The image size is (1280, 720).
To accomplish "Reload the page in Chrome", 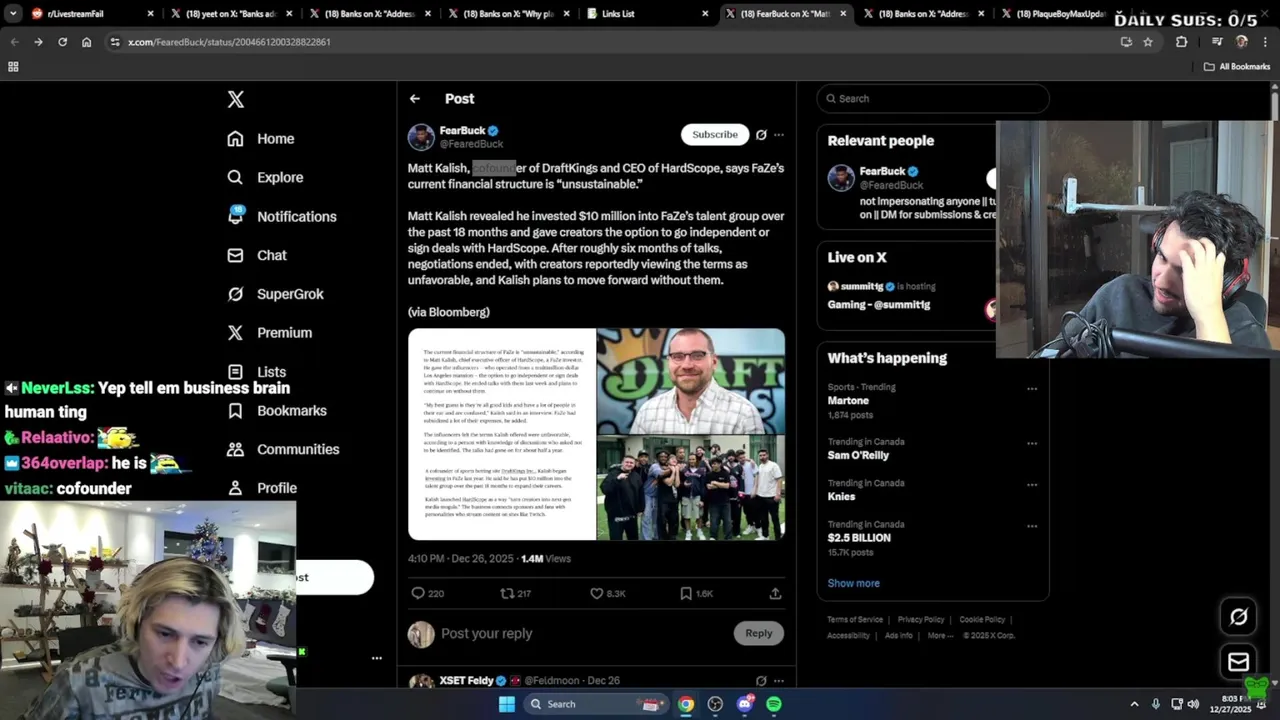I will click(x=62, y=42).
